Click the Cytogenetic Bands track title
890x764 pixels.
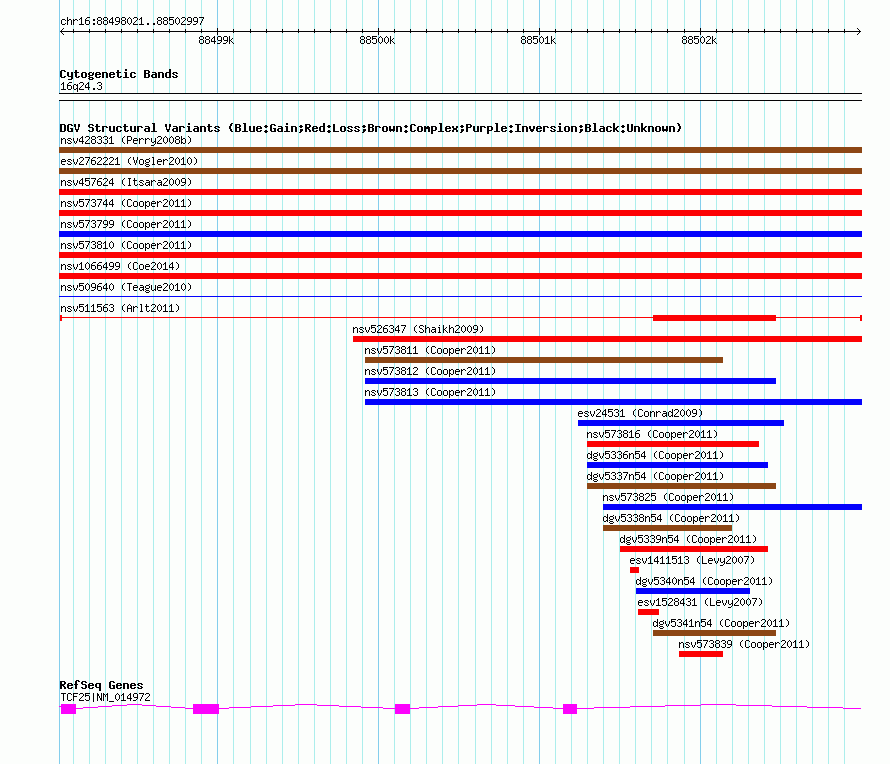119,74
